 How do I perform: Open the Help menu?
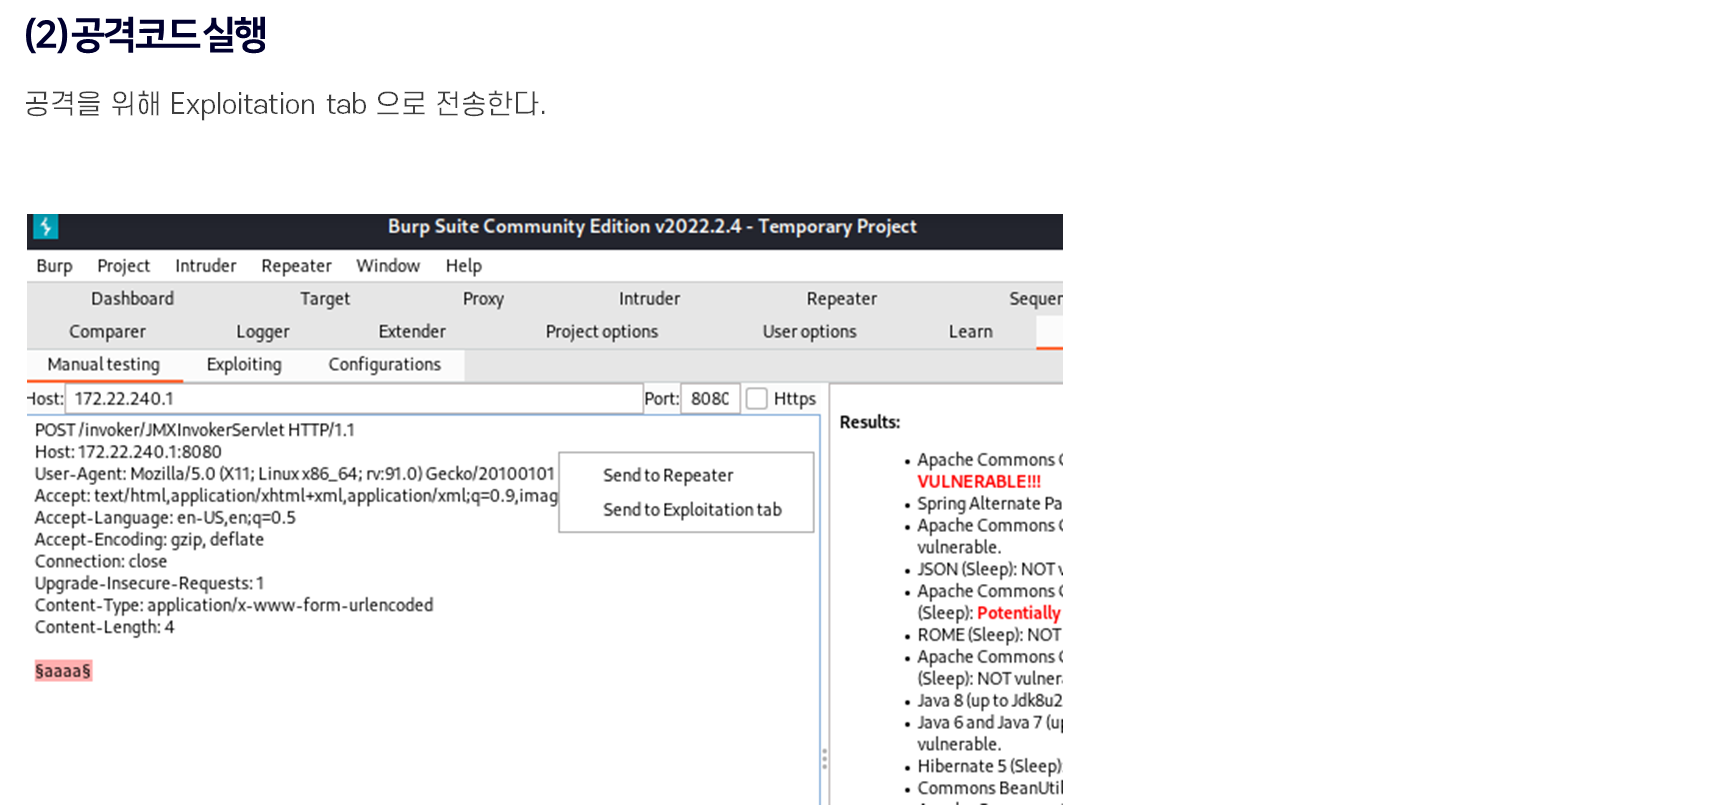464,266
